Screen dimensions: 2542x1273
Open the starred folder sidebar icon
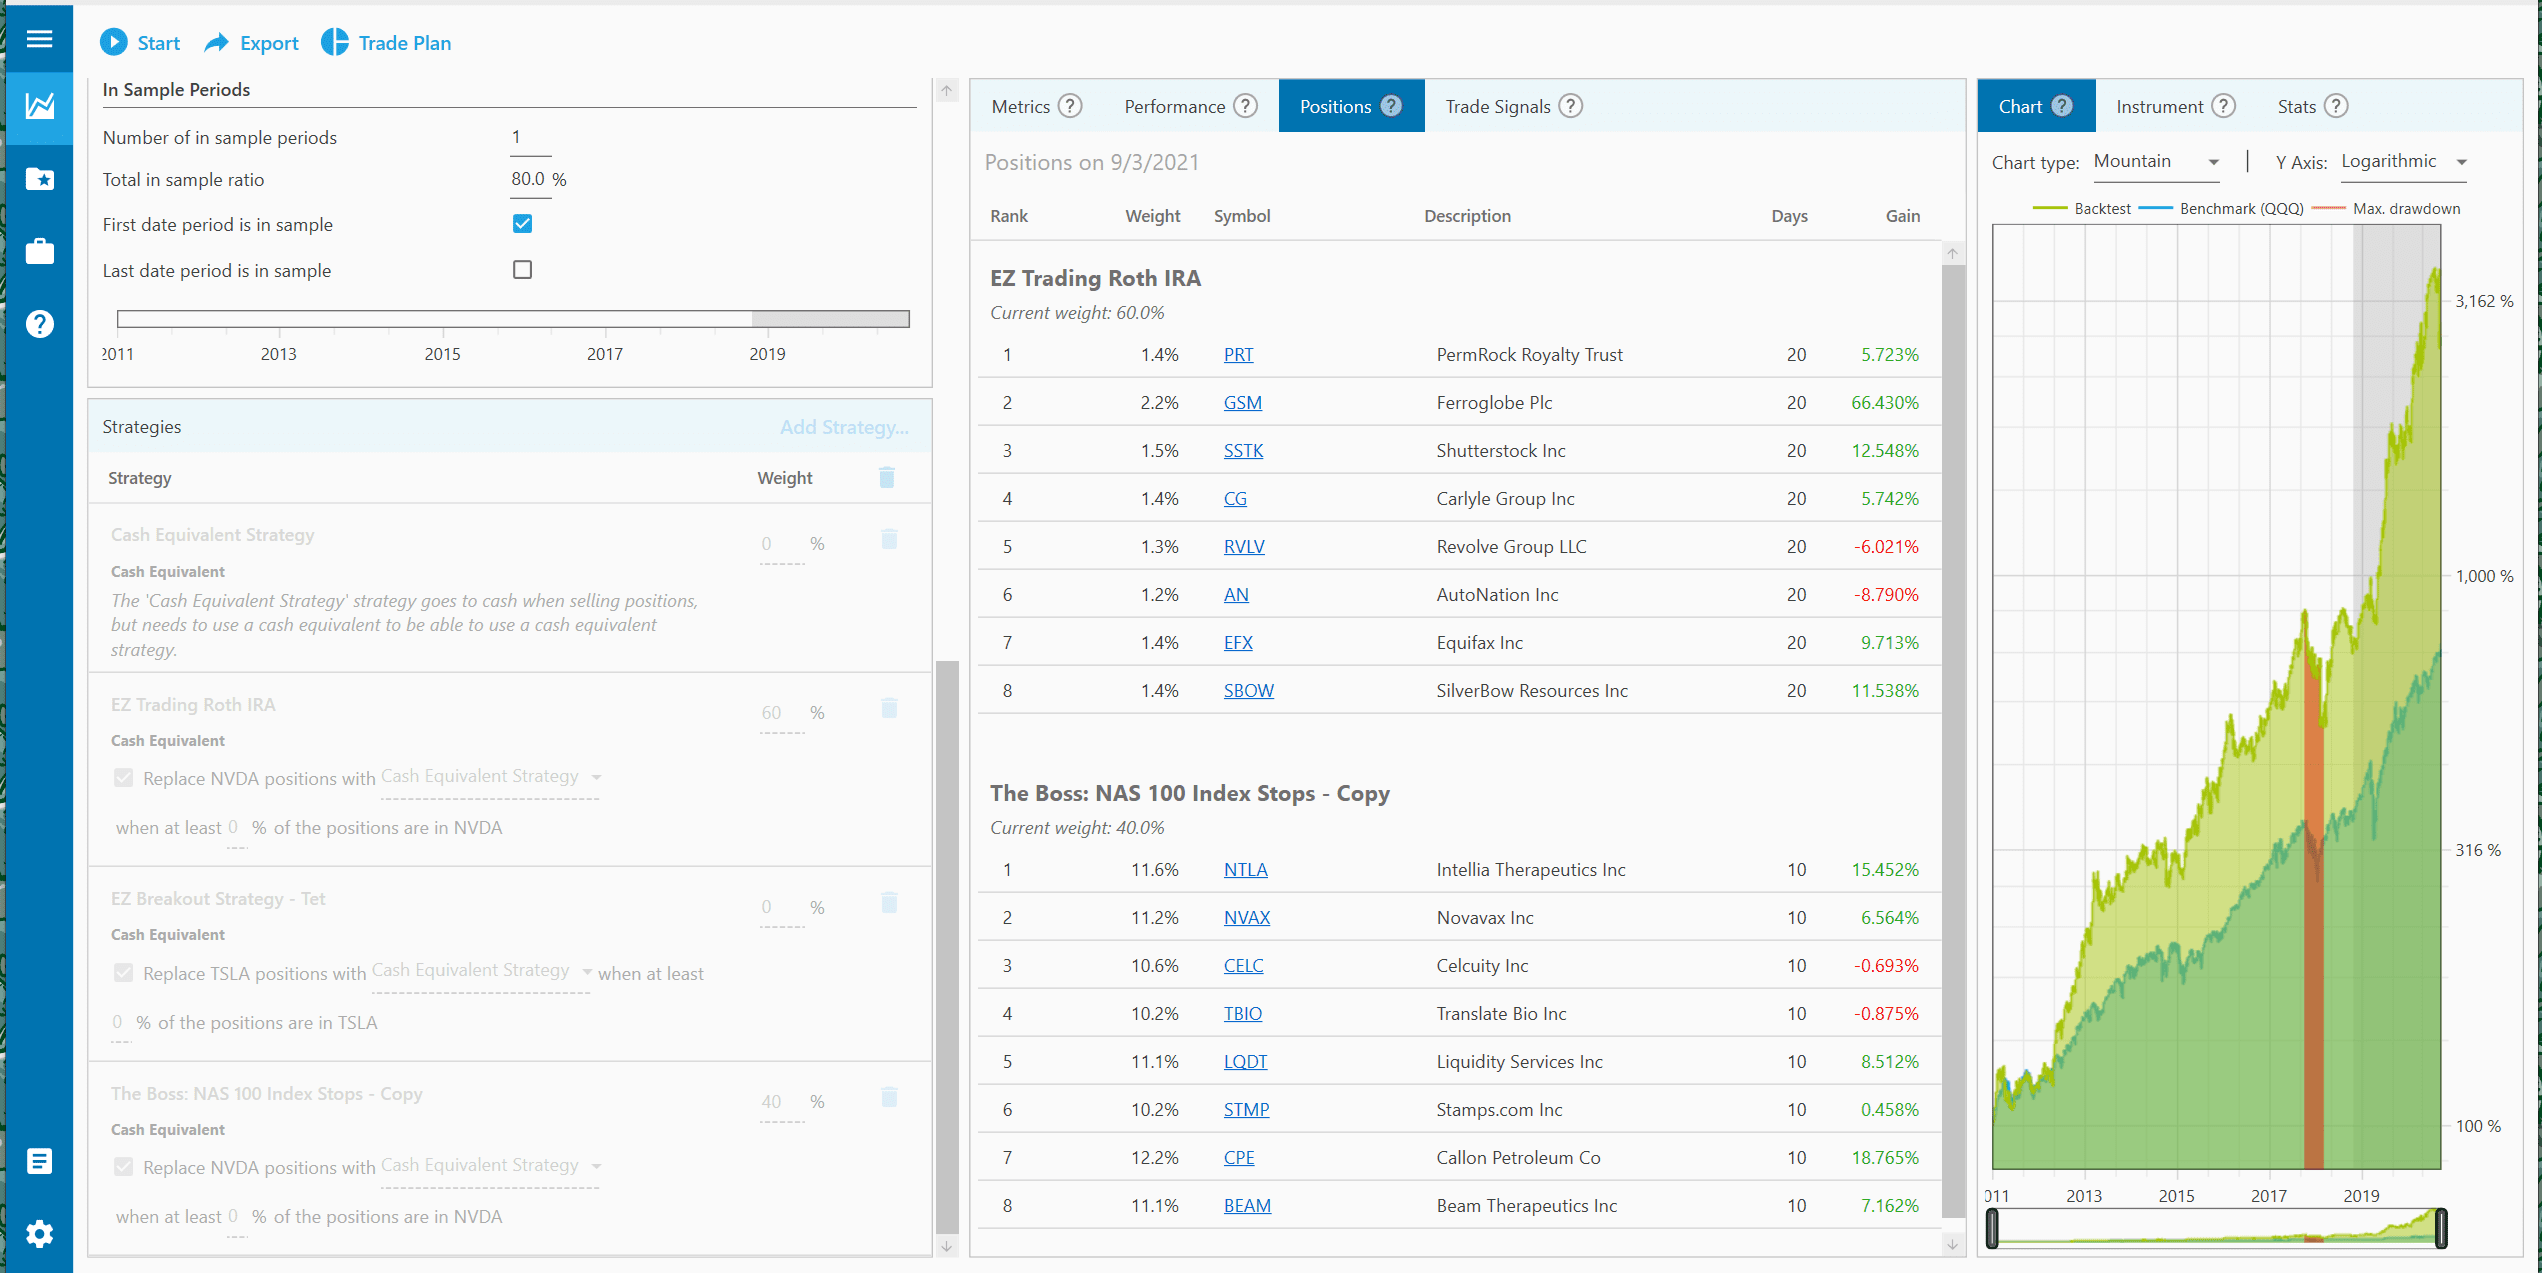(x=39, y=179)
